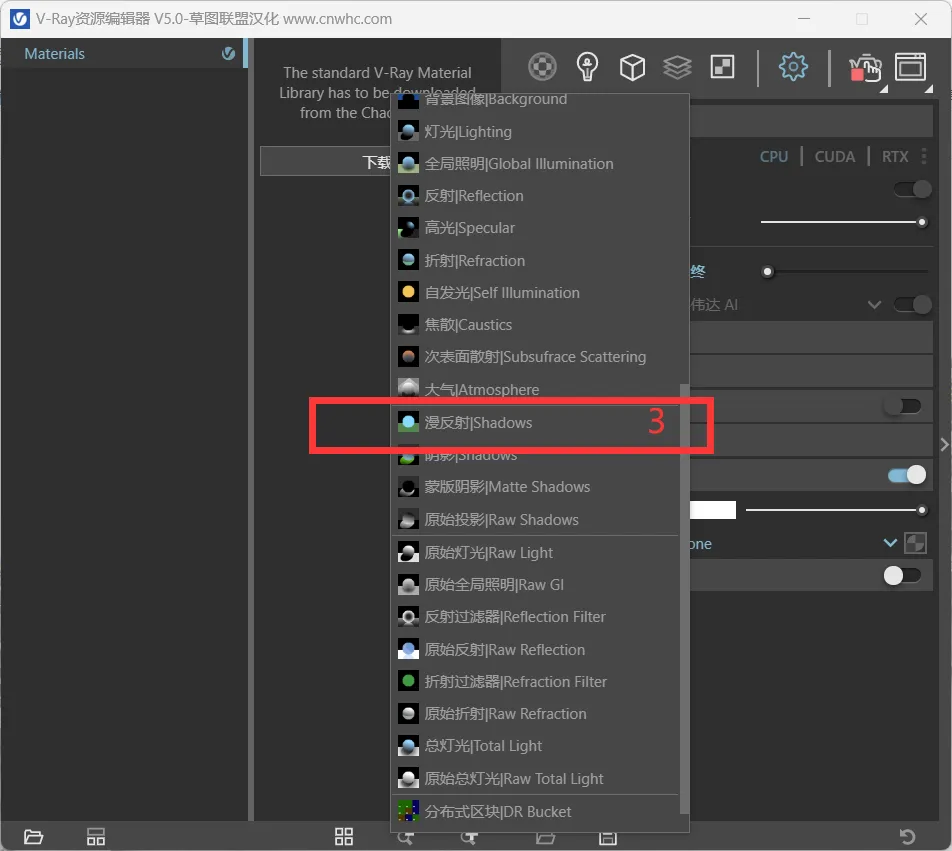Open the dropdown chevron near texture slot

pyautogui.click(x=890, y=543)
